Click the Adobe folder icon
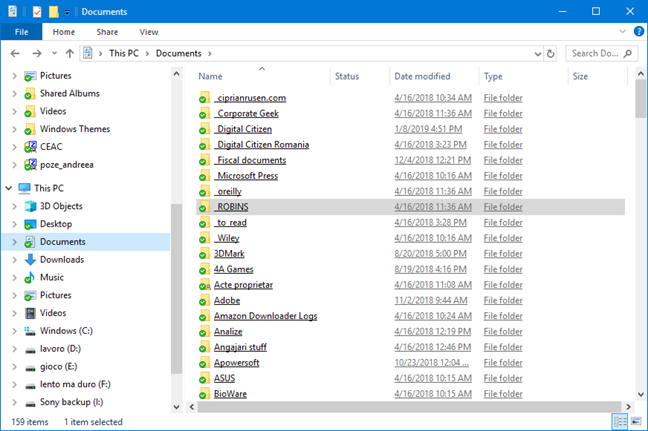The height and width of the screenshot is (431, 648). coord(204,300)
